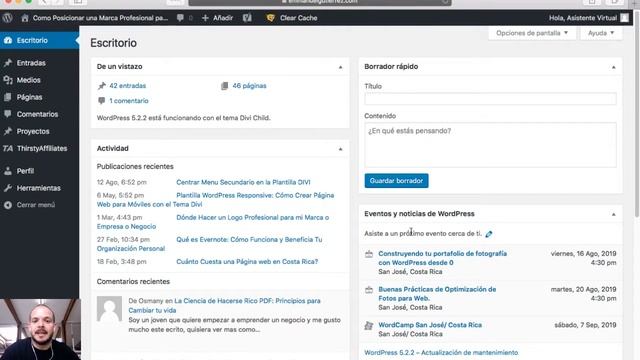Open the Escritorio menu item

pyautogui.click(x=39, y=40)
